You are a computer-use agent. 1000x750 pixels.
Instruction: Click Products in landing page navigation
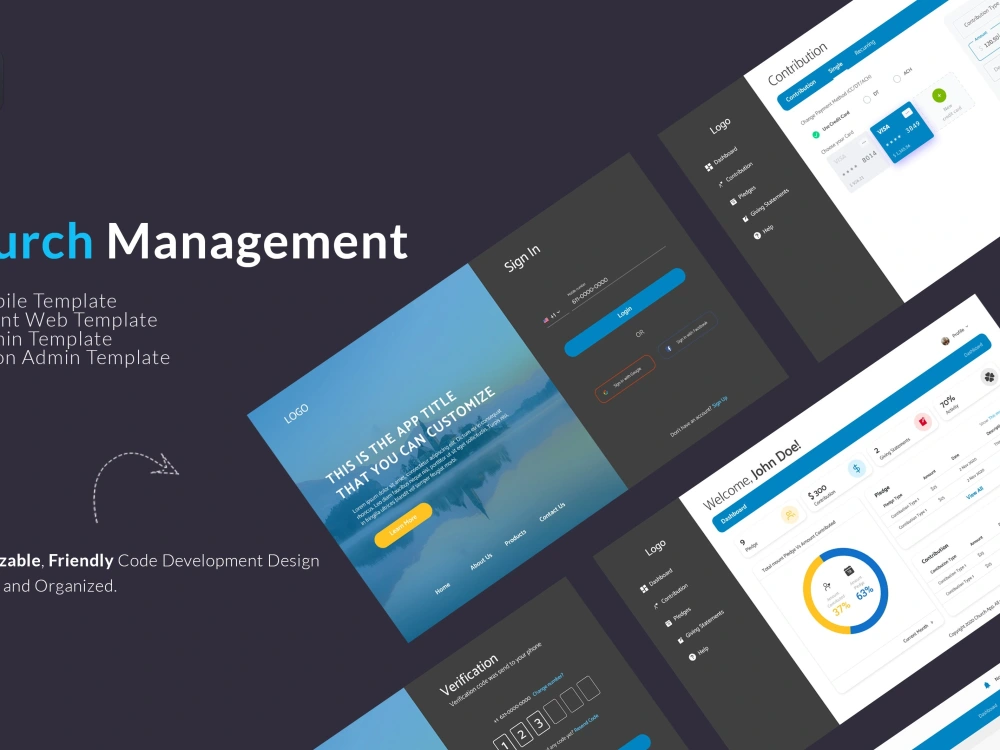[515, 538]
